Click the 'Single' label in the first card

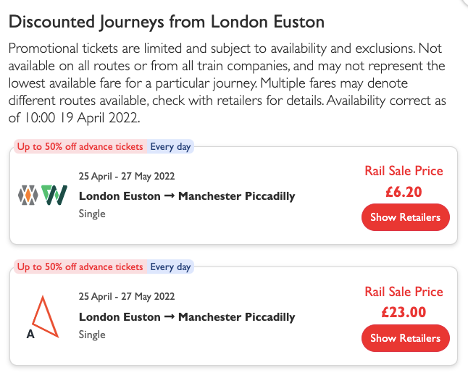point(92,214)
